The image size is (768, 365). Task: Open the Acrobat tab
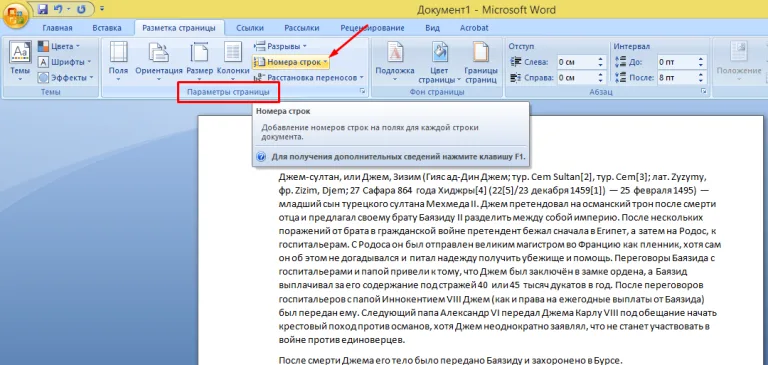click(474, 28)
